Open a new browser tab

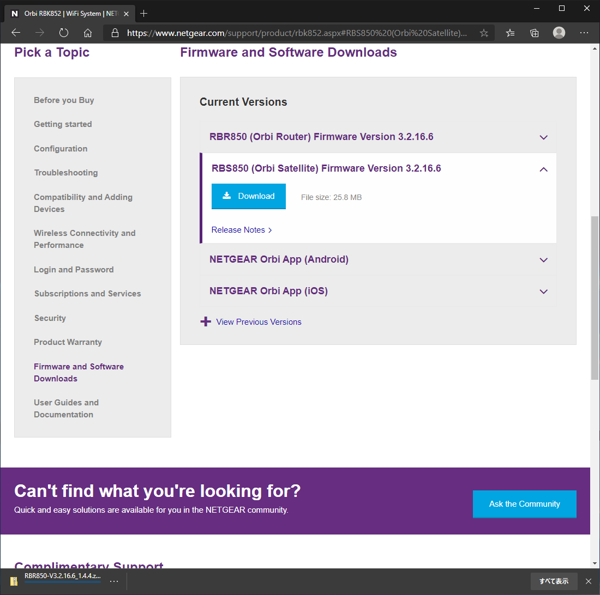click(143, 14)
